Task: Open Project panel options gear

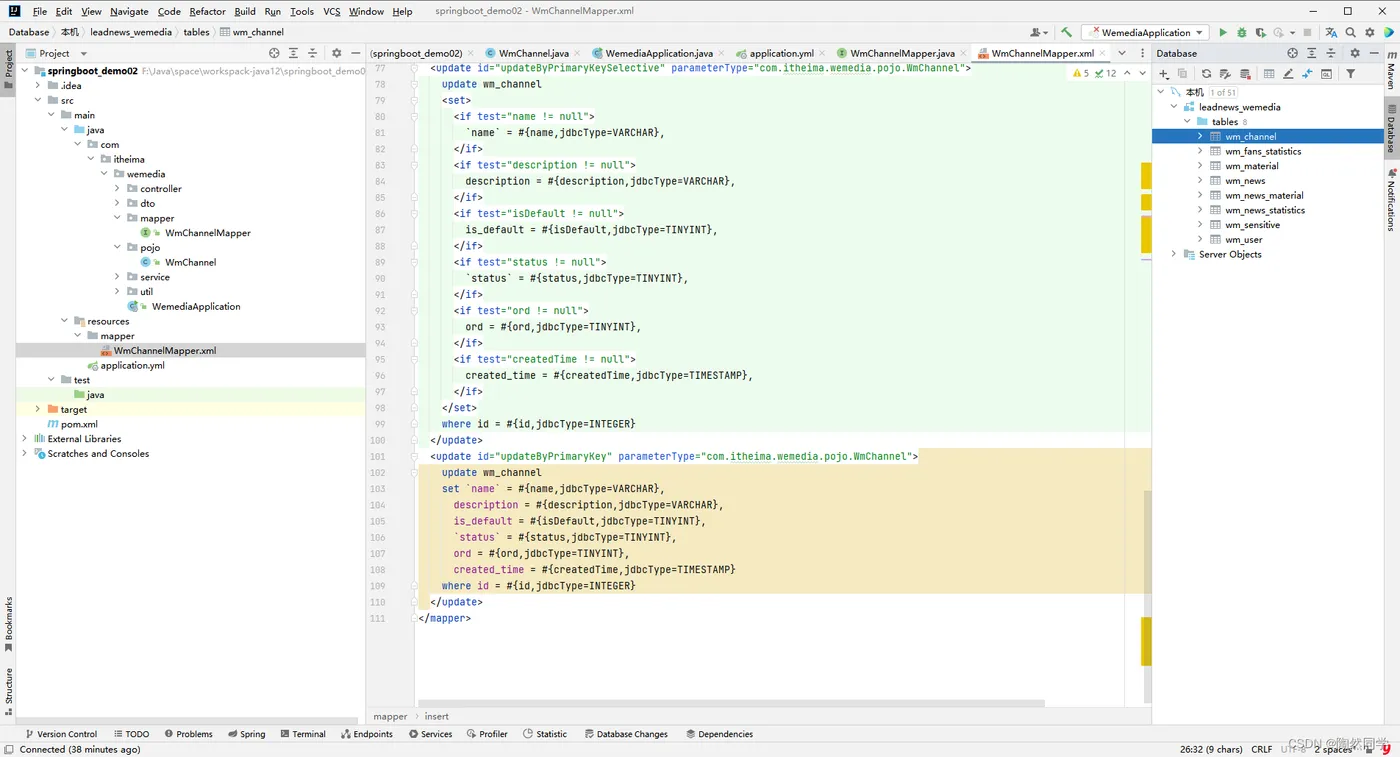Action: 336,53
